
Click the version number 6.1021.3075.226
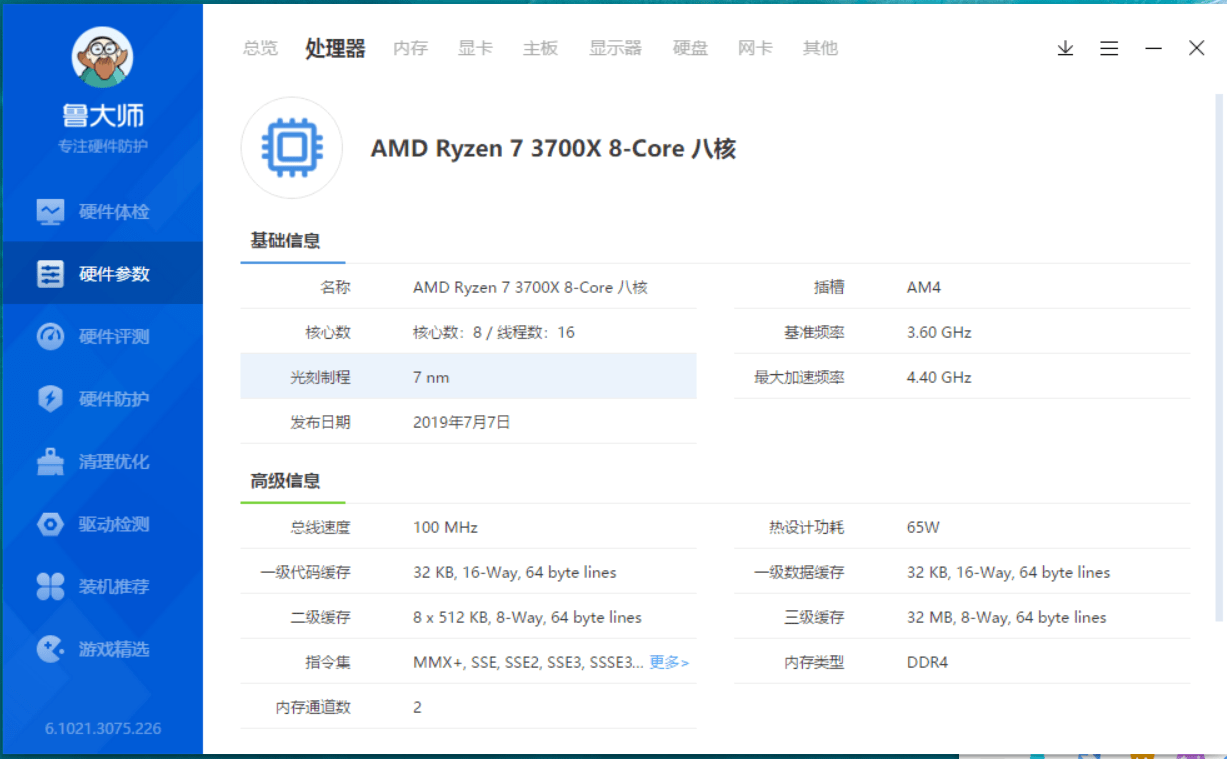click(x=103, y=728)
